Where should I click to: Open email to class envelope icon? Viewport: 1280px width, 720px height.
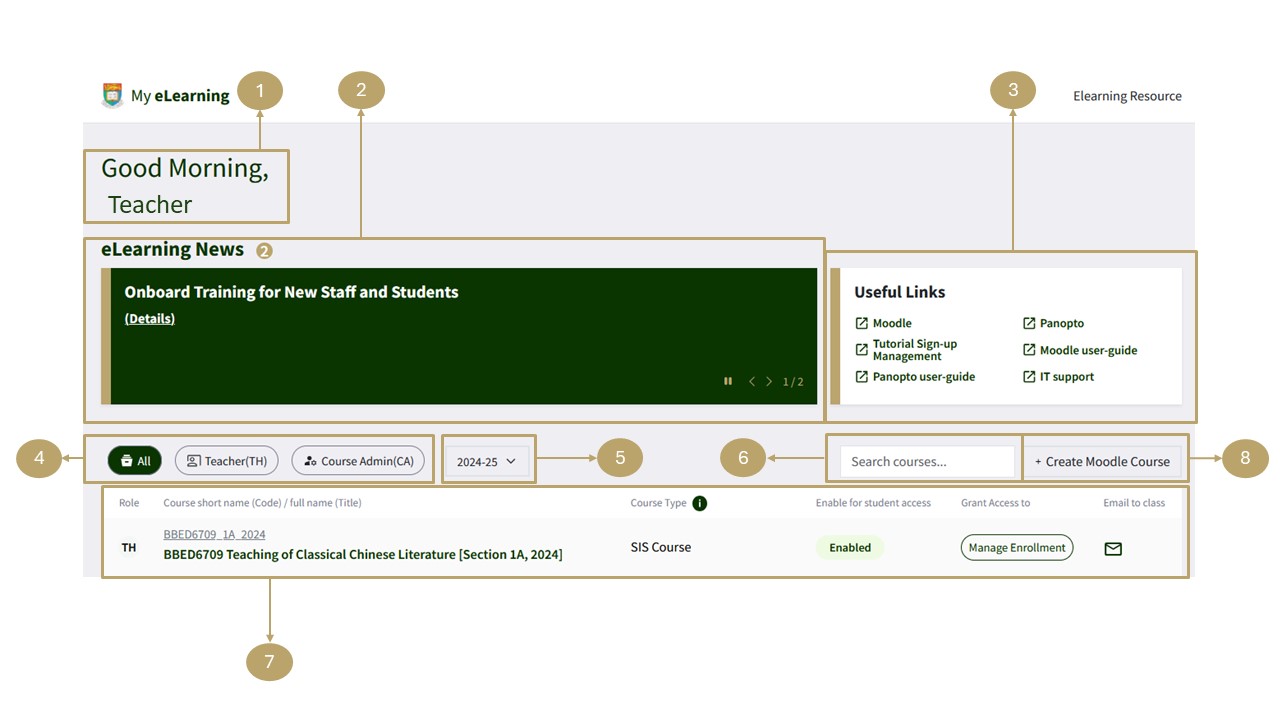pyautogui.click(x=1113, y=548)
